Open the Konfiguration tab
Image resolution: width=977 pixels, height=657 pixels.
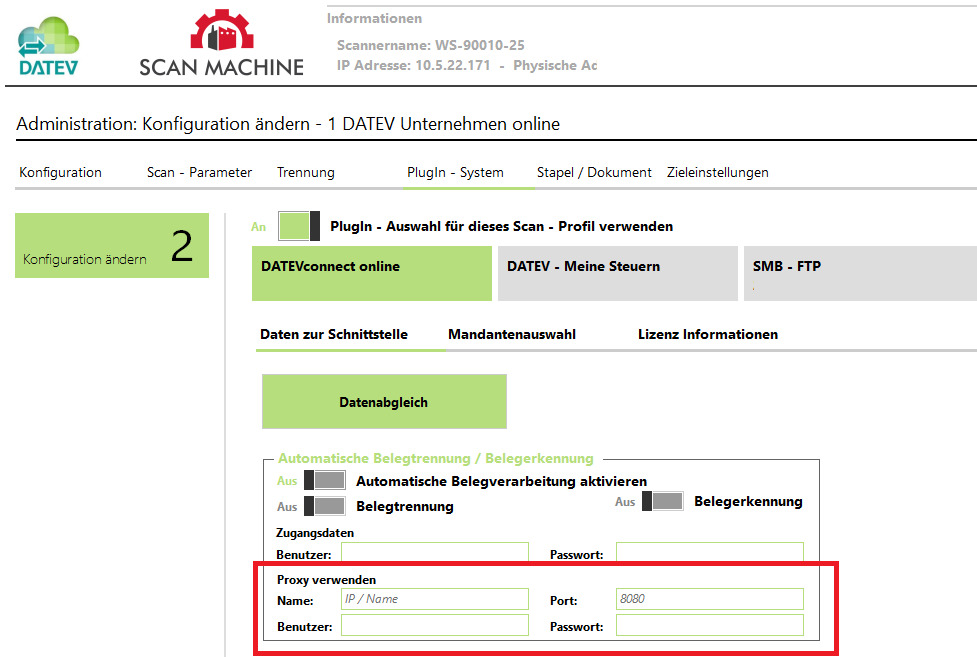(60, 172)
